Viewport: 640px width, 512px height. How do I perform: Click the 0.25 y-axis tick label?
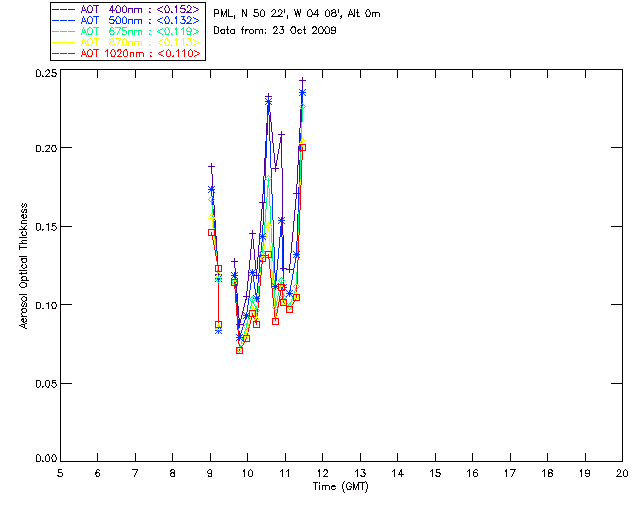46,73
